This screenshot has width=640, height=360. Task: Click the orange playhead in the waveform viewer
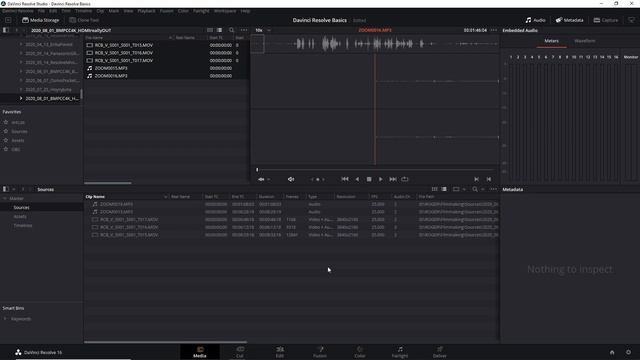point(375,109)
